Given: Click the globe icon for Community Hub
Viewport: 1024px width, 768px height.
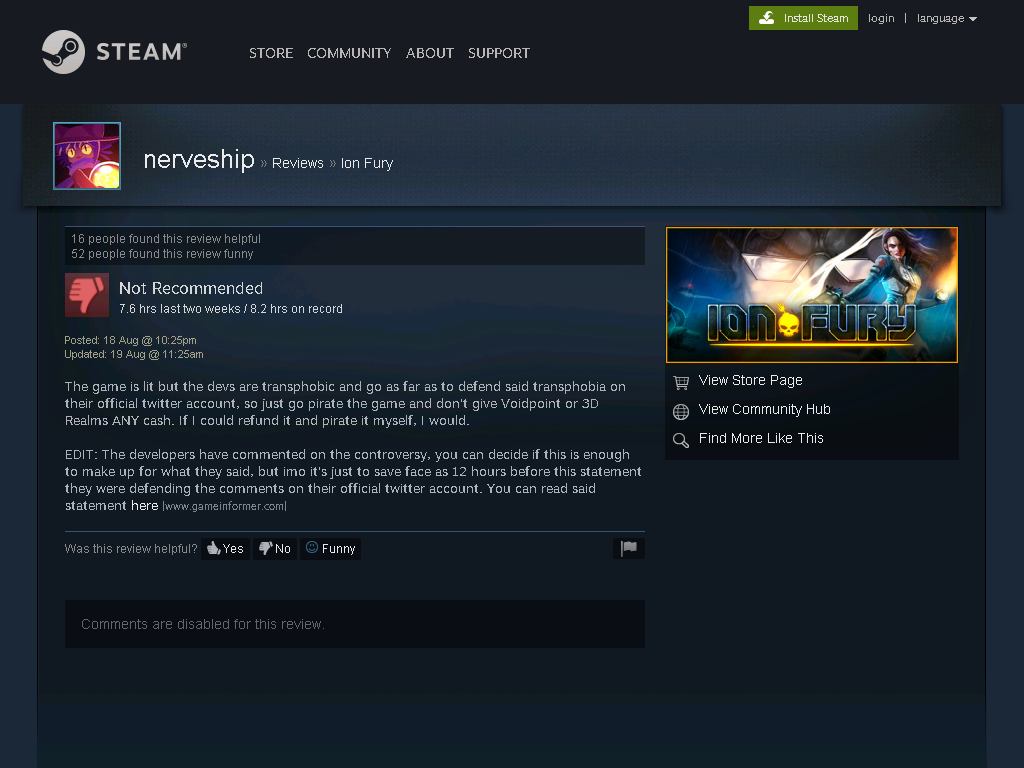Looking at the screenshot, I should click(681, 411).
